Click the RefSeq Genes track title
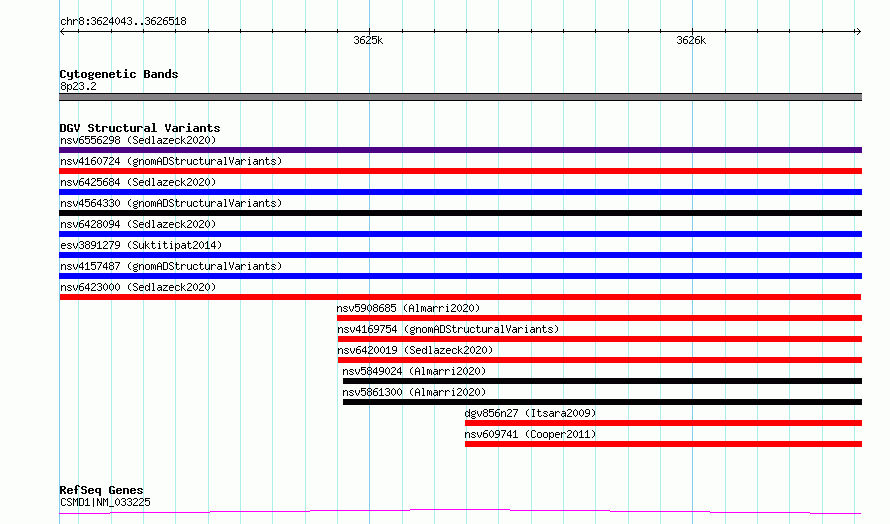Screen dimensions: 890x524 (x=101, y=490)
